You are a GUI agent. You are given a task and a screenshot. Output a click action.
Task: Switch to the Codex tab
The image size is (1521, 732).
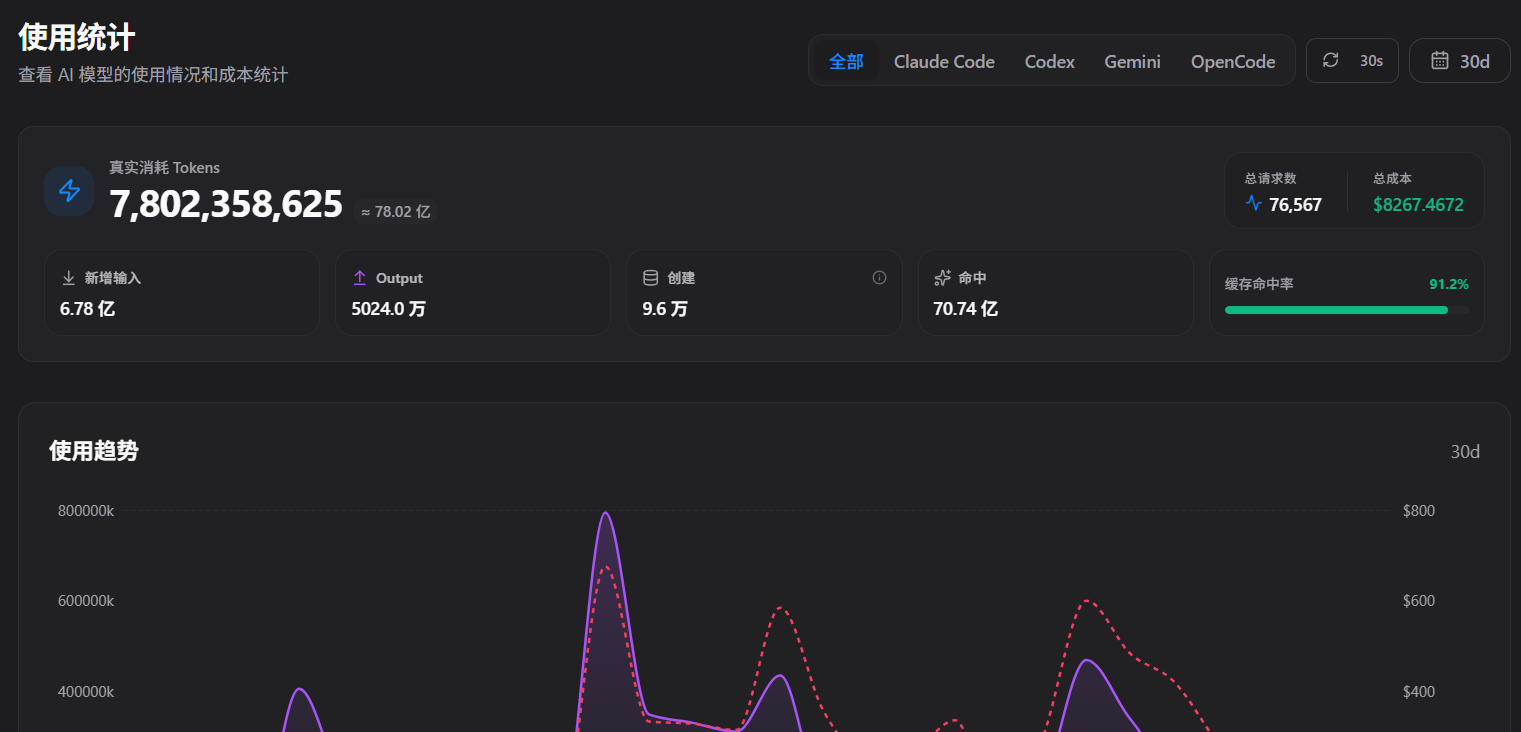coord(1050,61)
